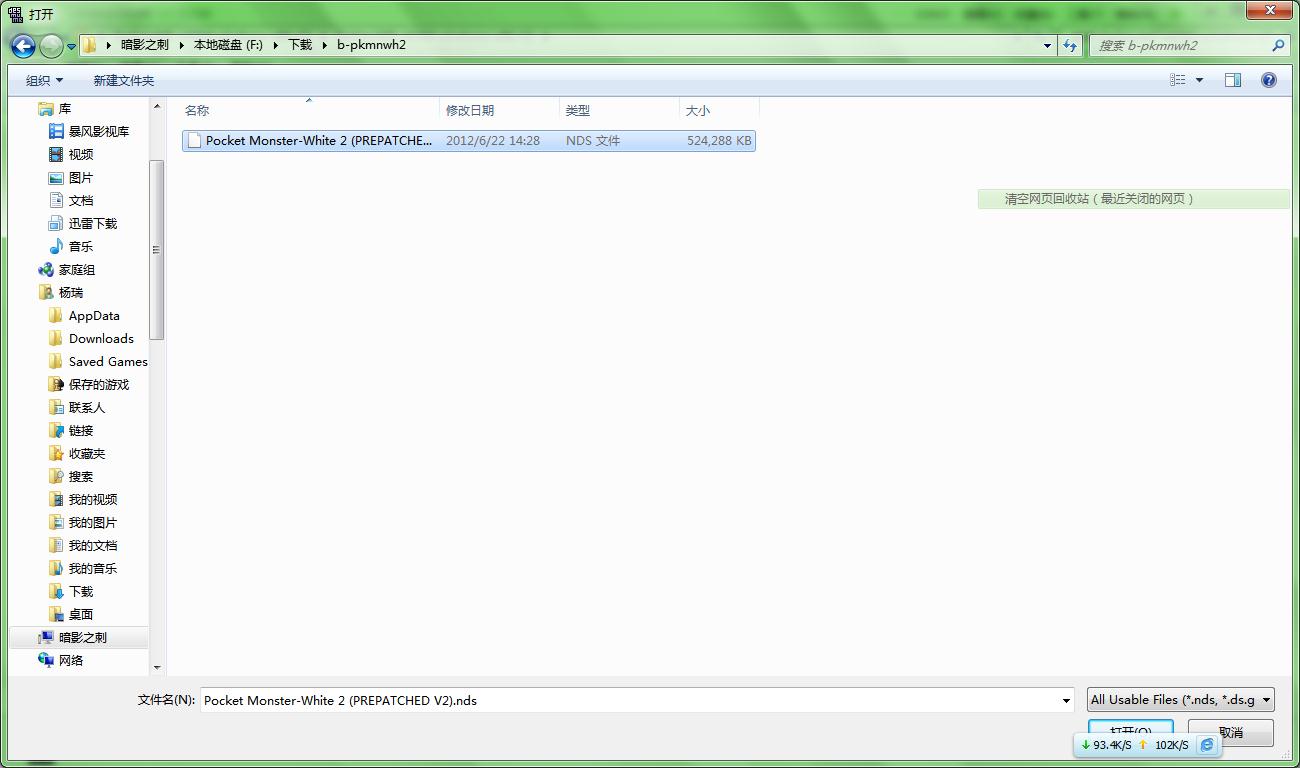Click 我的视频 folder icon
This screenshot has height=768, width=1300.
click(x=56, y=499)
